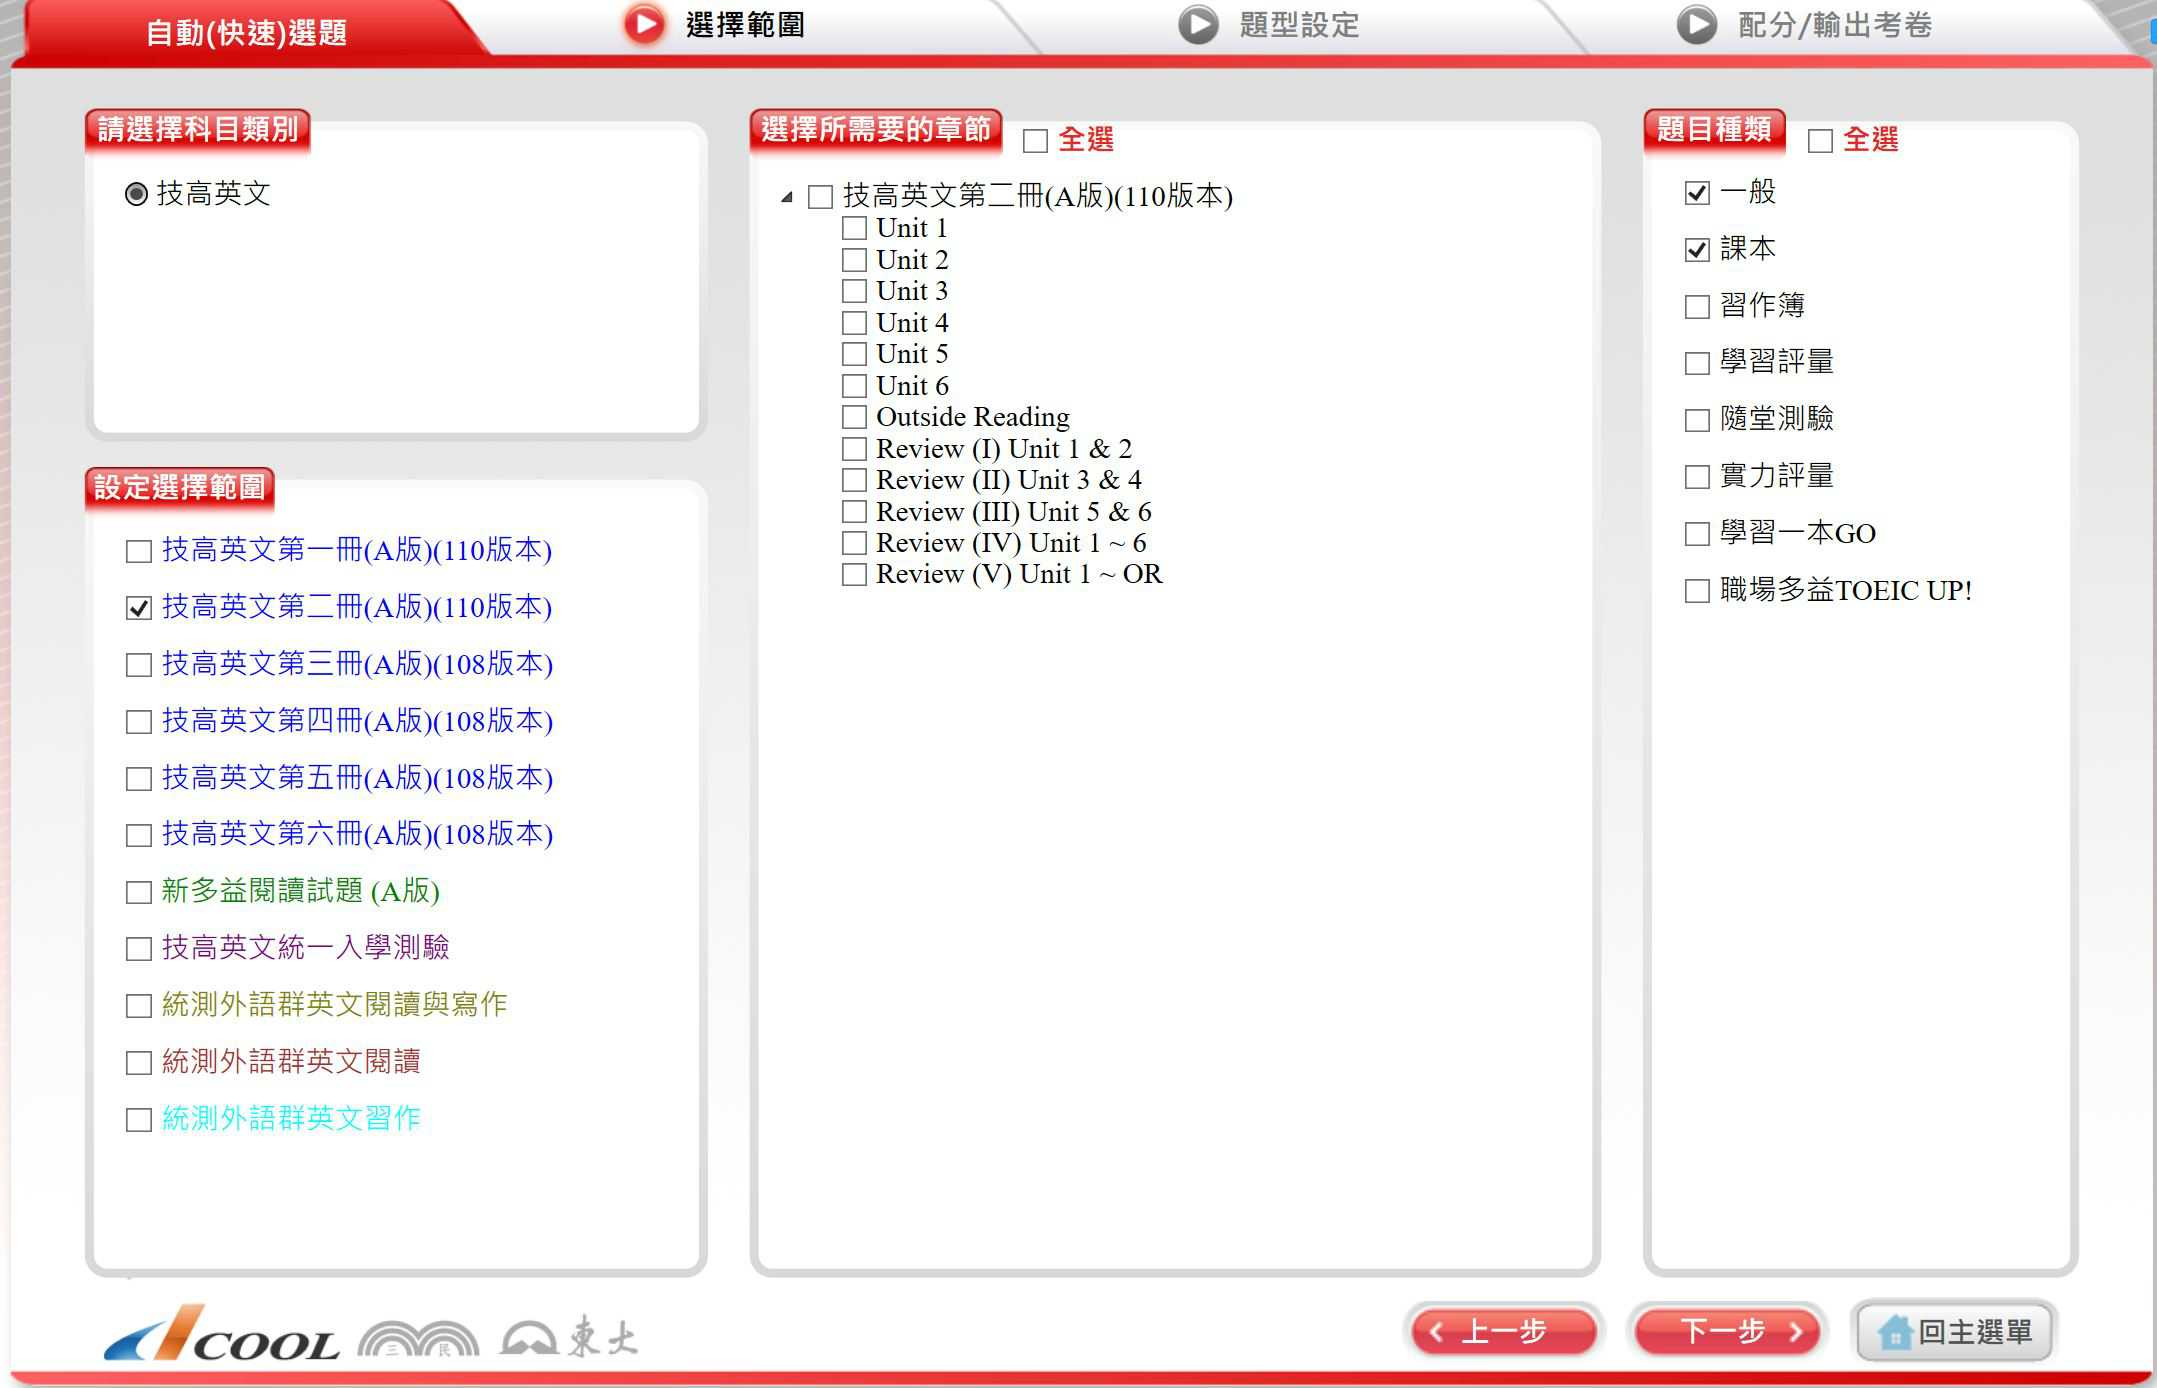This screenshot has width=2157, height=1388.
Task: Enable 職場多益TOEIC UP! type
Action: click(1697, 591)
